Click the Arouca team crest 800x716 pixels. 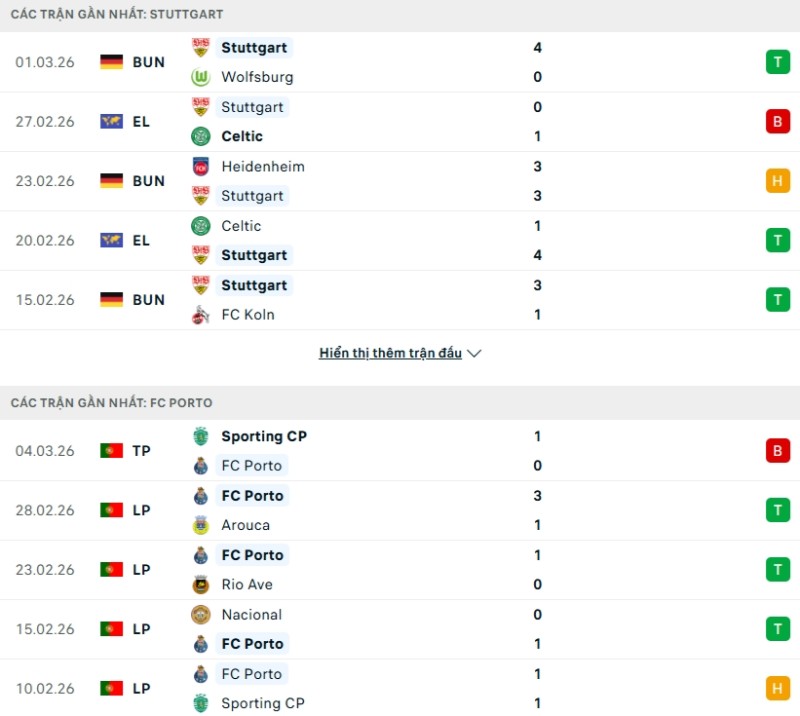click(201, 525)
